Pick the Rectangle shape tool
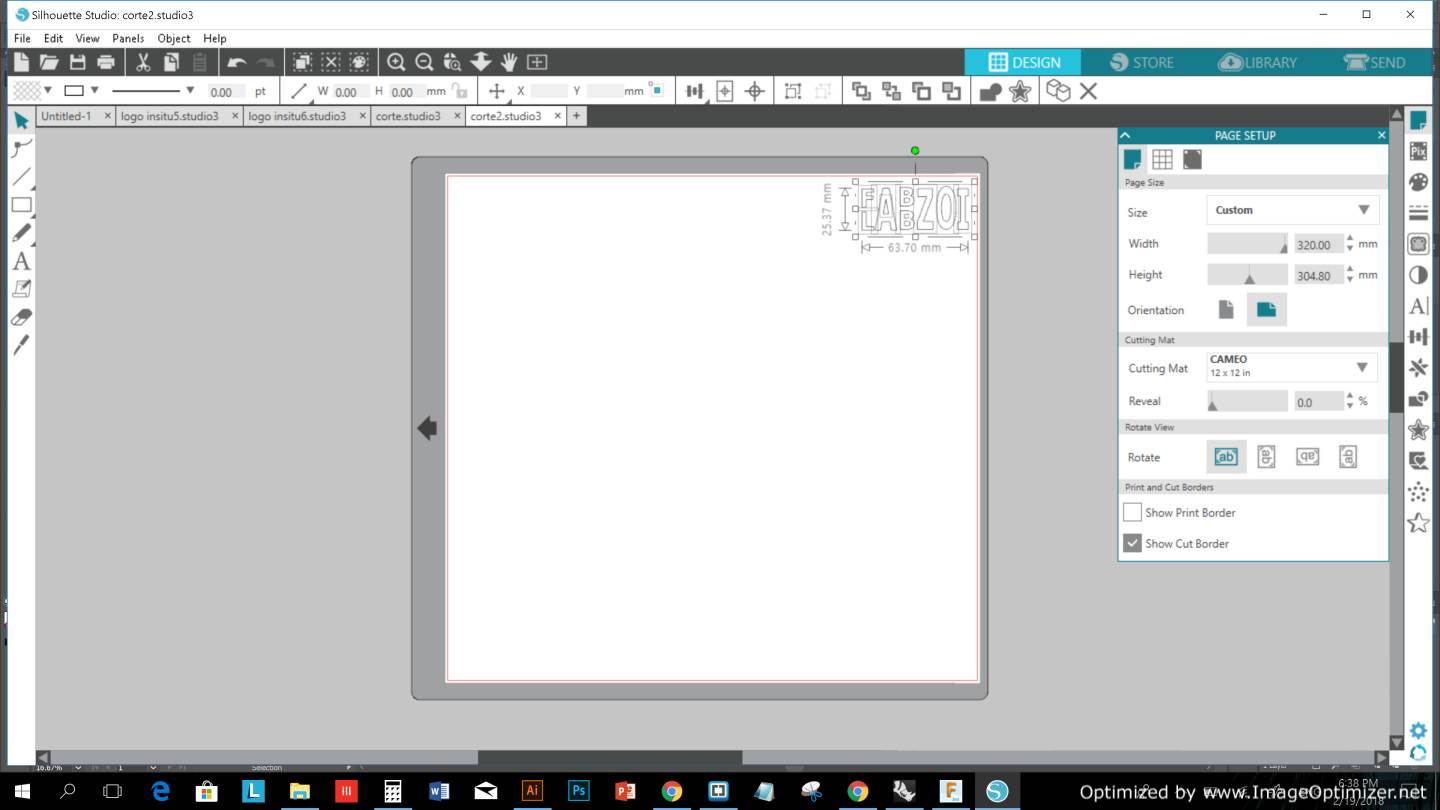Image resolution: width=1440 pixels, height=810 pixels. point(21,205)
